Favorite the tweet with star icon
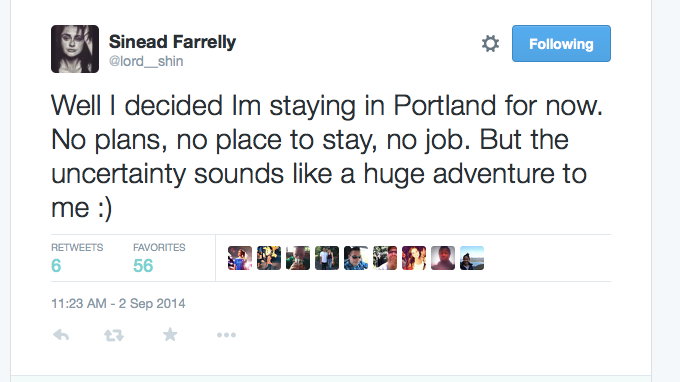 (170, 334)
